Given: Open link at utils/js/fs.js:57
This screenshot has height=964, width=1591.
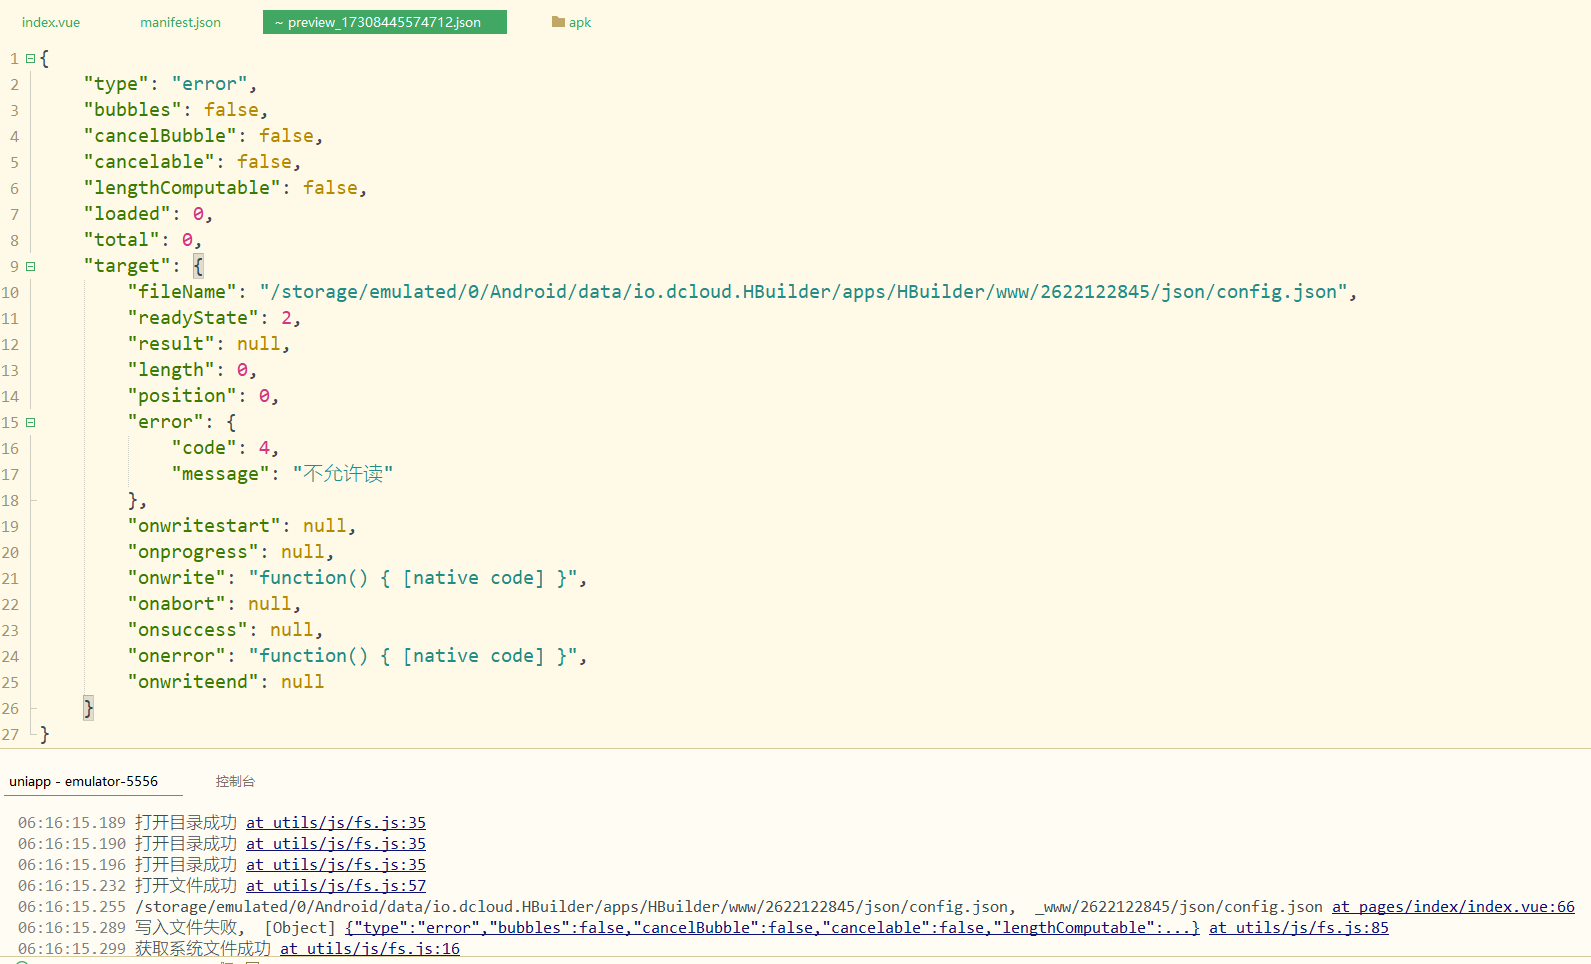Looking at the screenshot, I should [x=336, y=886].
